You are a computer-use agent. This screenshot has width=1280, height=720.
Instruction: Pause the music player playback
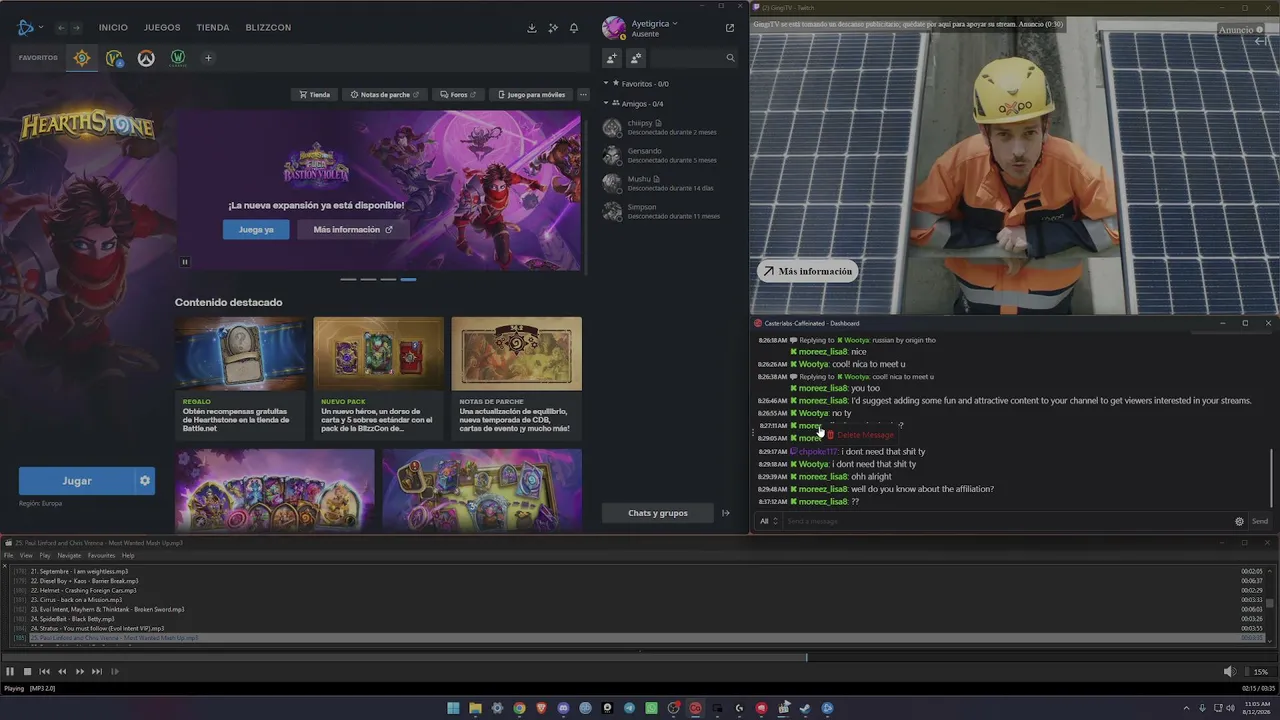(x=10, y=672)
